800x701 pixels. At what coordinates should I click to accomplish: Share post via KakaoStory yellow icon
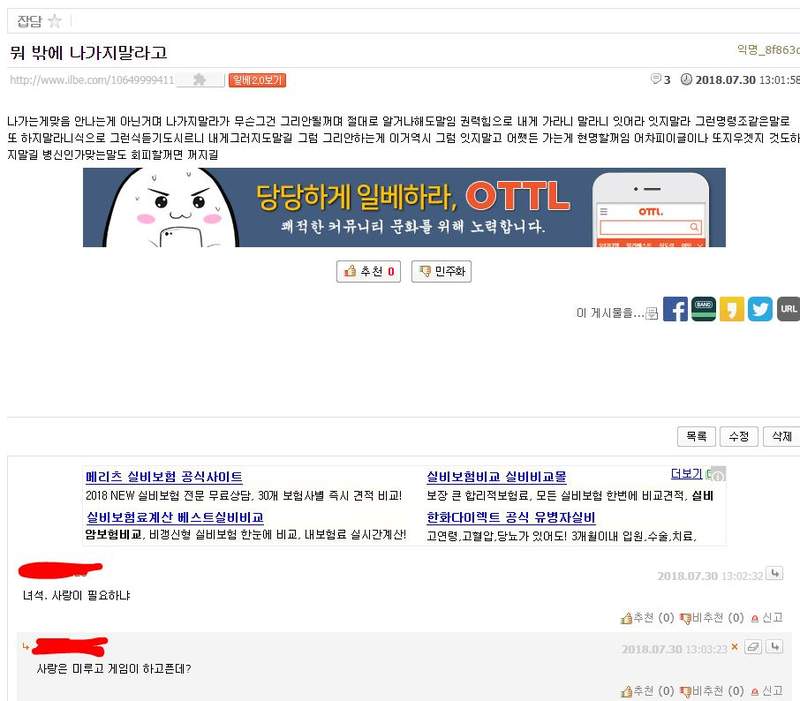pyautogui.click(x=732, y=309)
